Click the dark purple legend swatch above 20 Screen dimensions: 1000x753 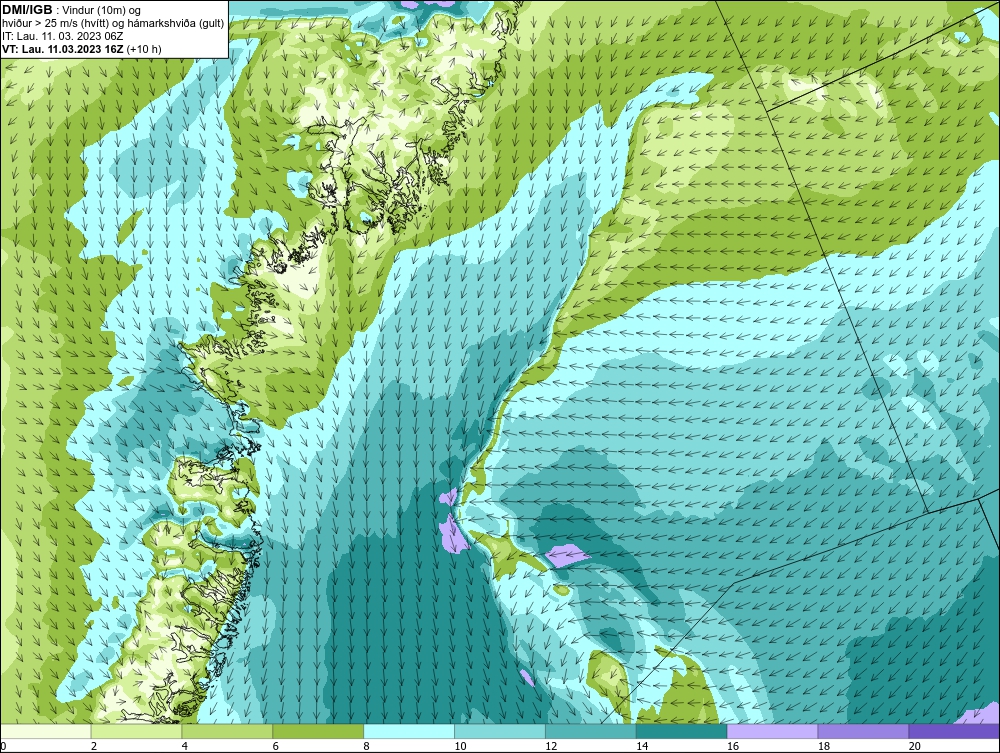(x=954, y=731)
